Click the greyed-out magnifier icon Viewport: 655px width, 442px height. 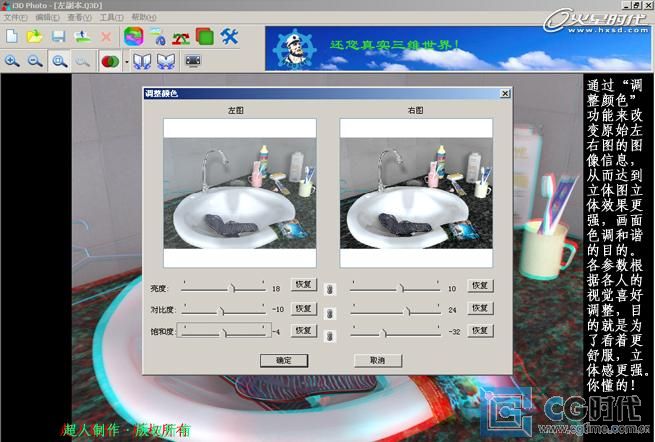[x=83, y=61]
